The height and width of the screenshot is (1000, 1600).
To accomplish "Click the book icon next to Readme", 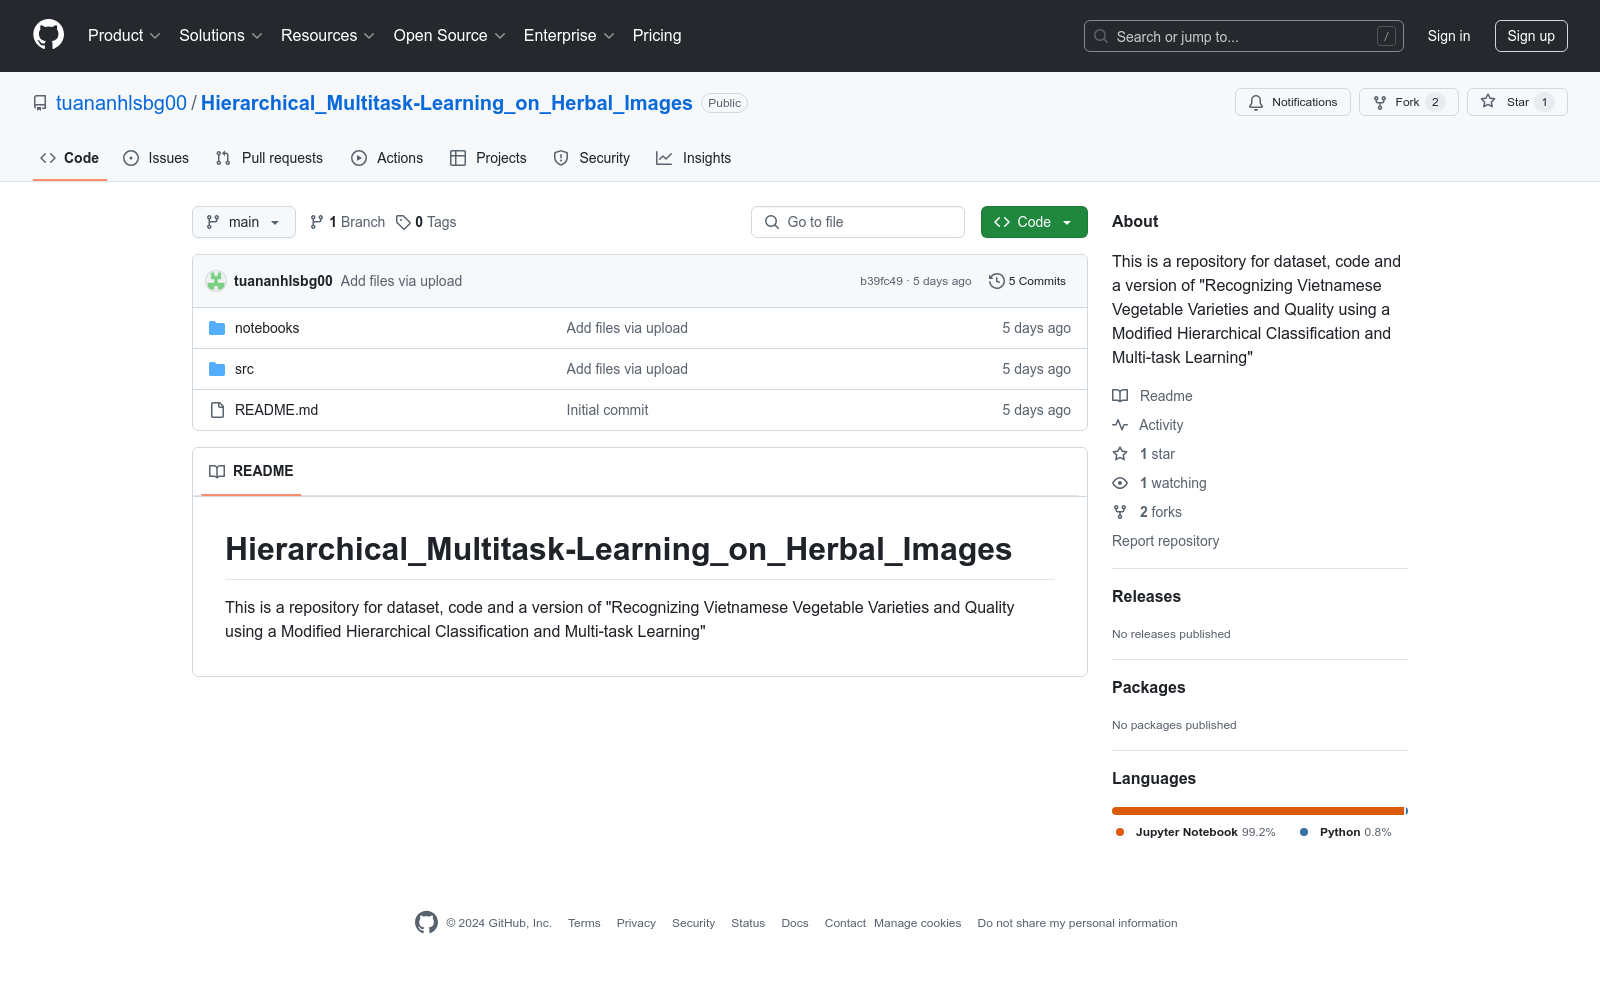I will [x=1120, y=396].
